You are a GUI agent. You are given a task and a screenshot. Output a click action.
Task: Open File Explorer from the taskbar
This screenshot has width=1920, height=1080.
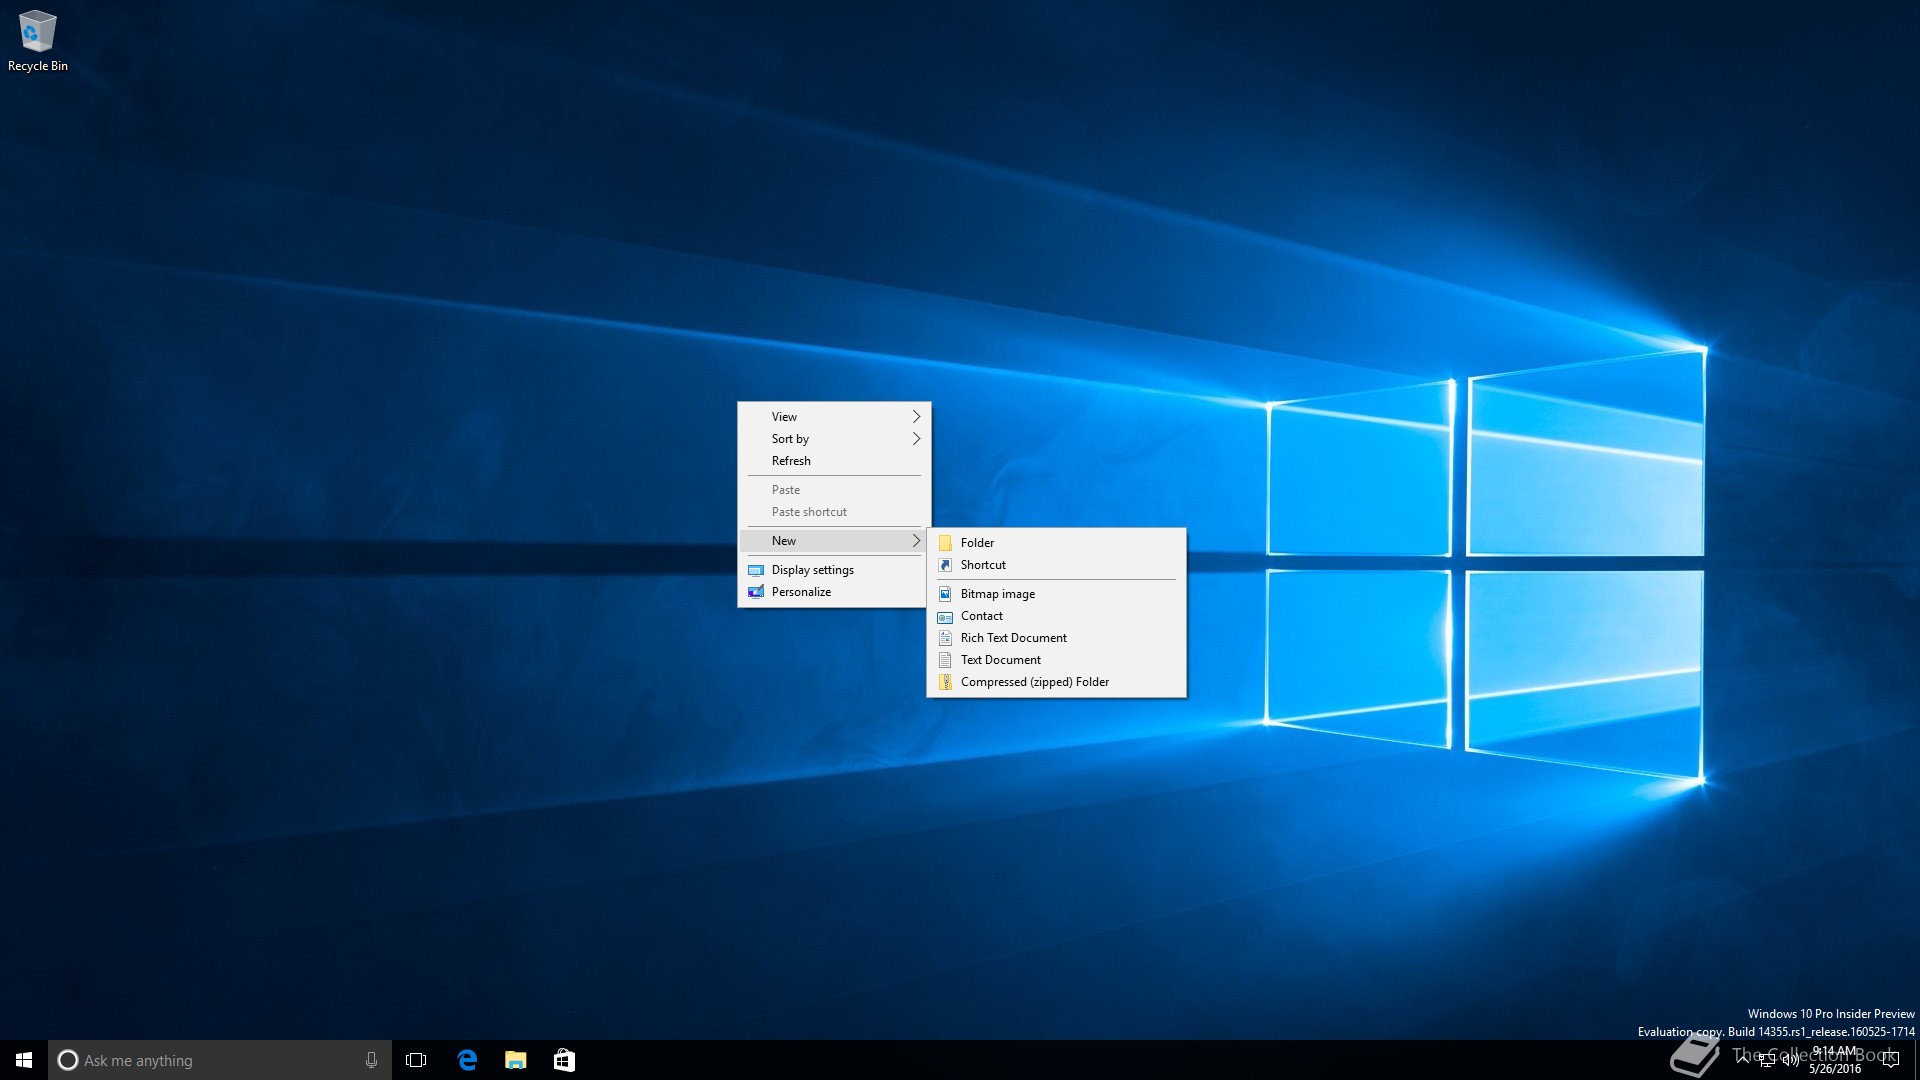click(x=516, y=1060)
